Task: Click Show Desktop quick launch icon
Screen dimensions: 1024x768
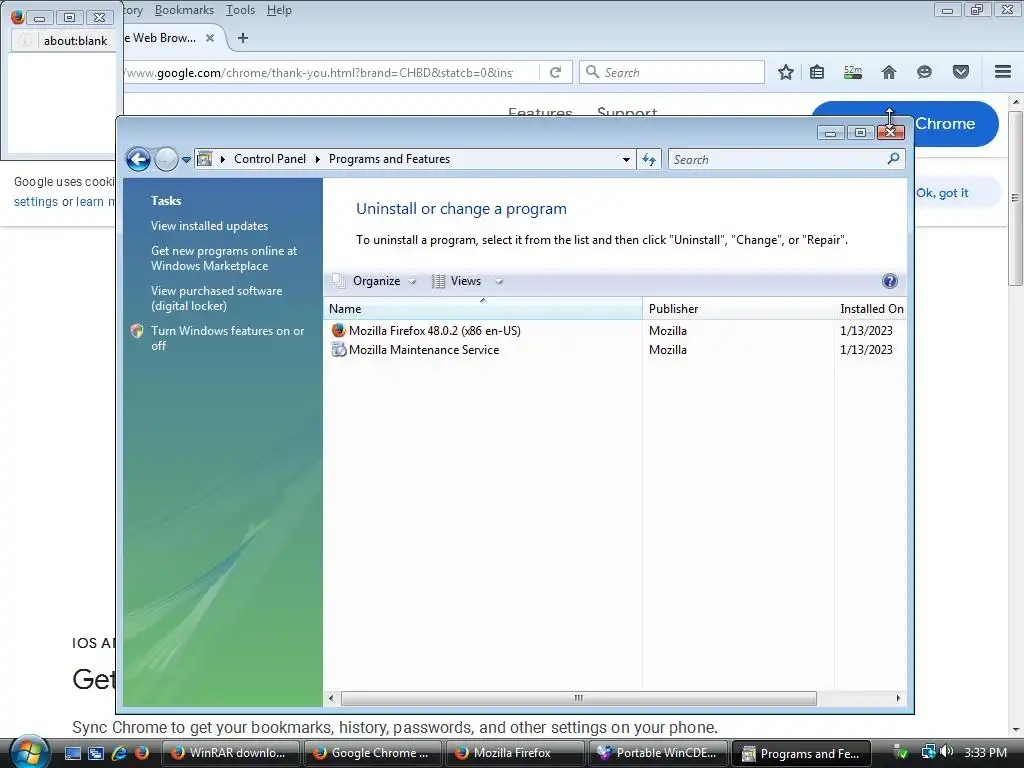Action: (72, 753)
